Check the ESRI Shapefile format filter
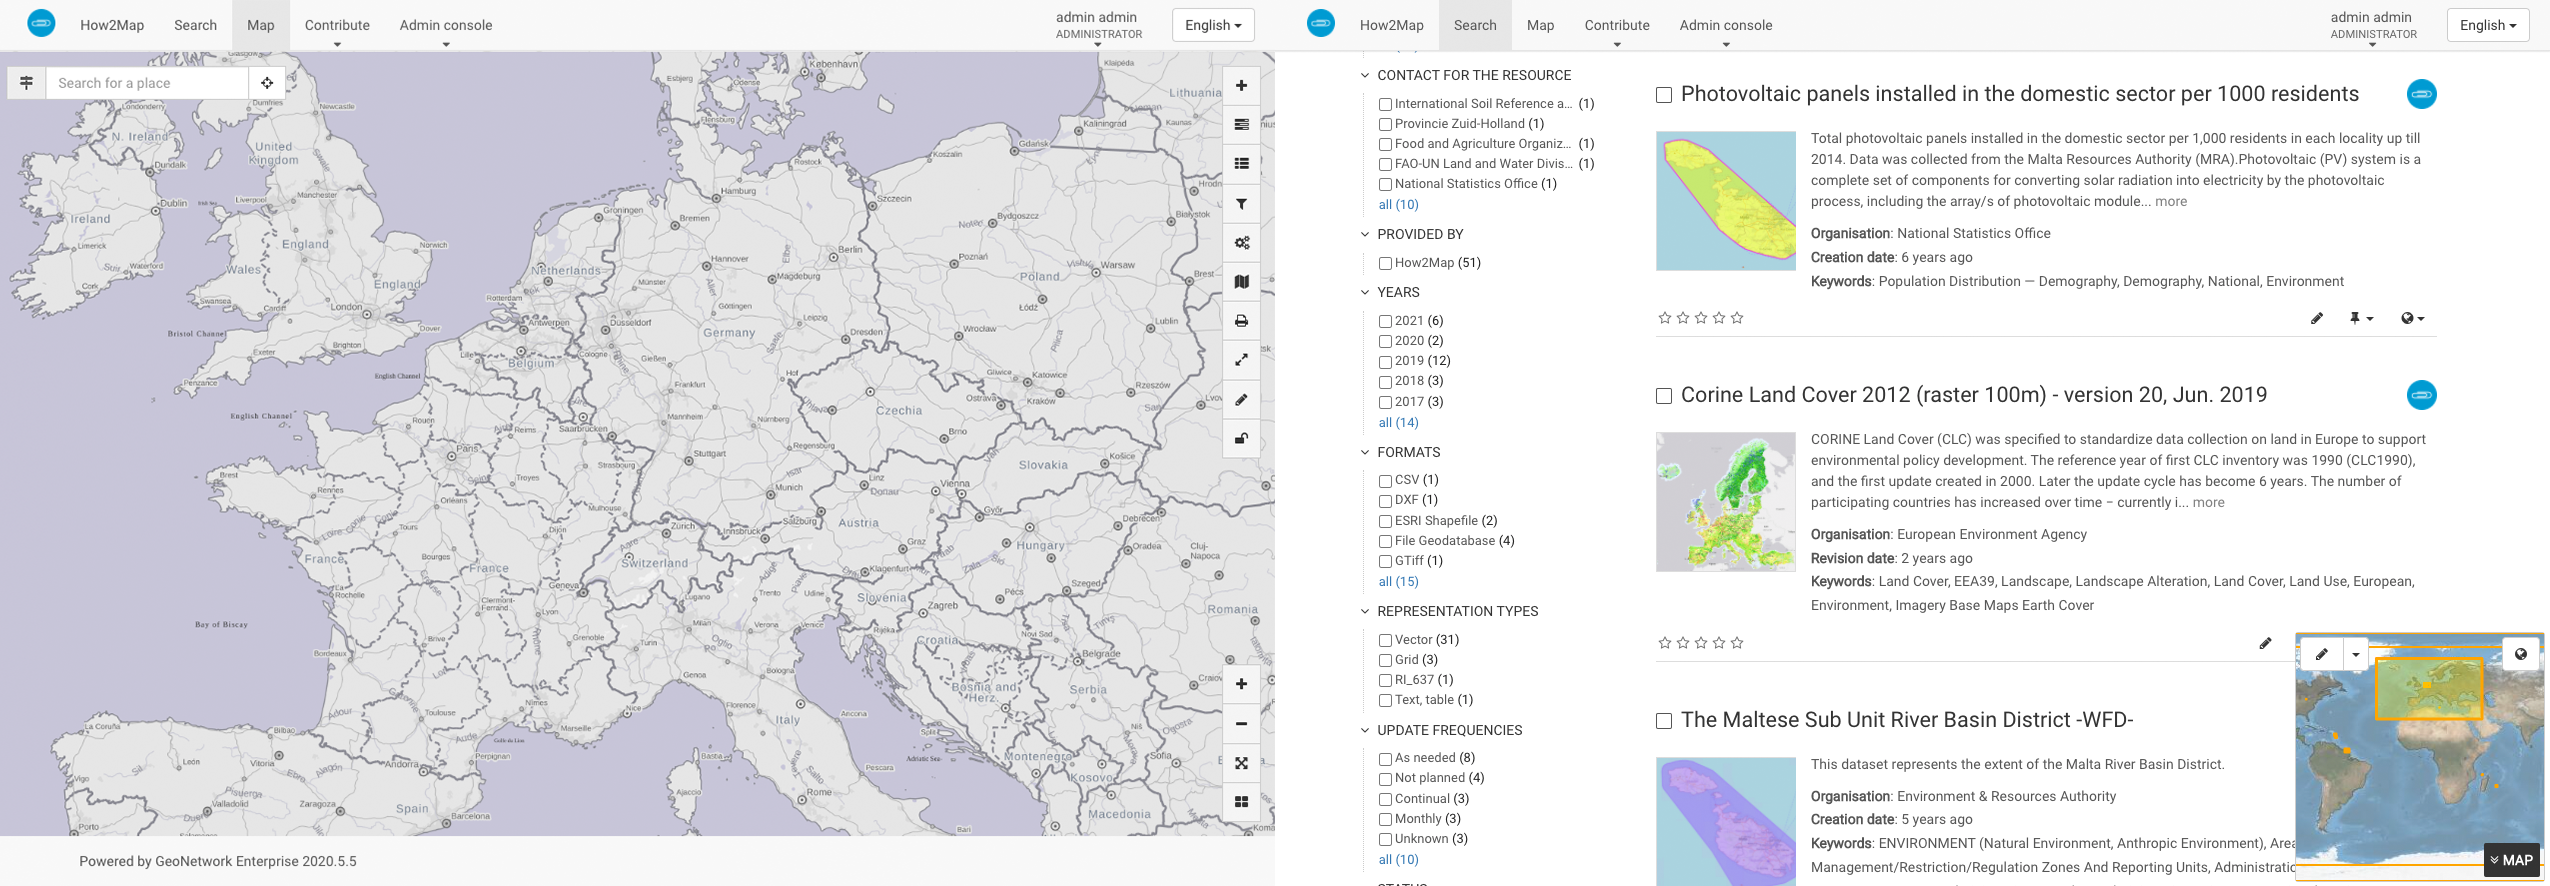The image size is (2550, 886). click(x=1385, y=521)
